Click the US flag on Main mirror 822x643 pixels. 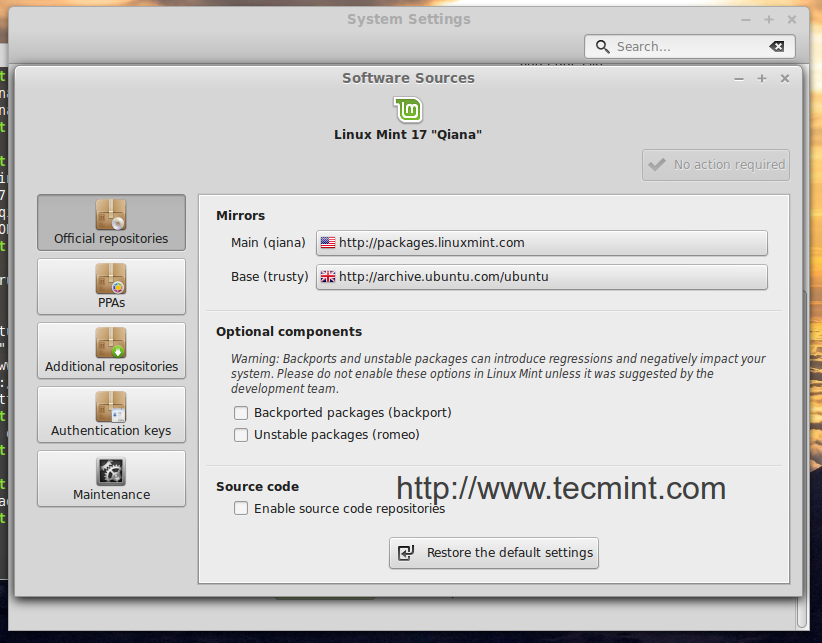pos(328,243)
